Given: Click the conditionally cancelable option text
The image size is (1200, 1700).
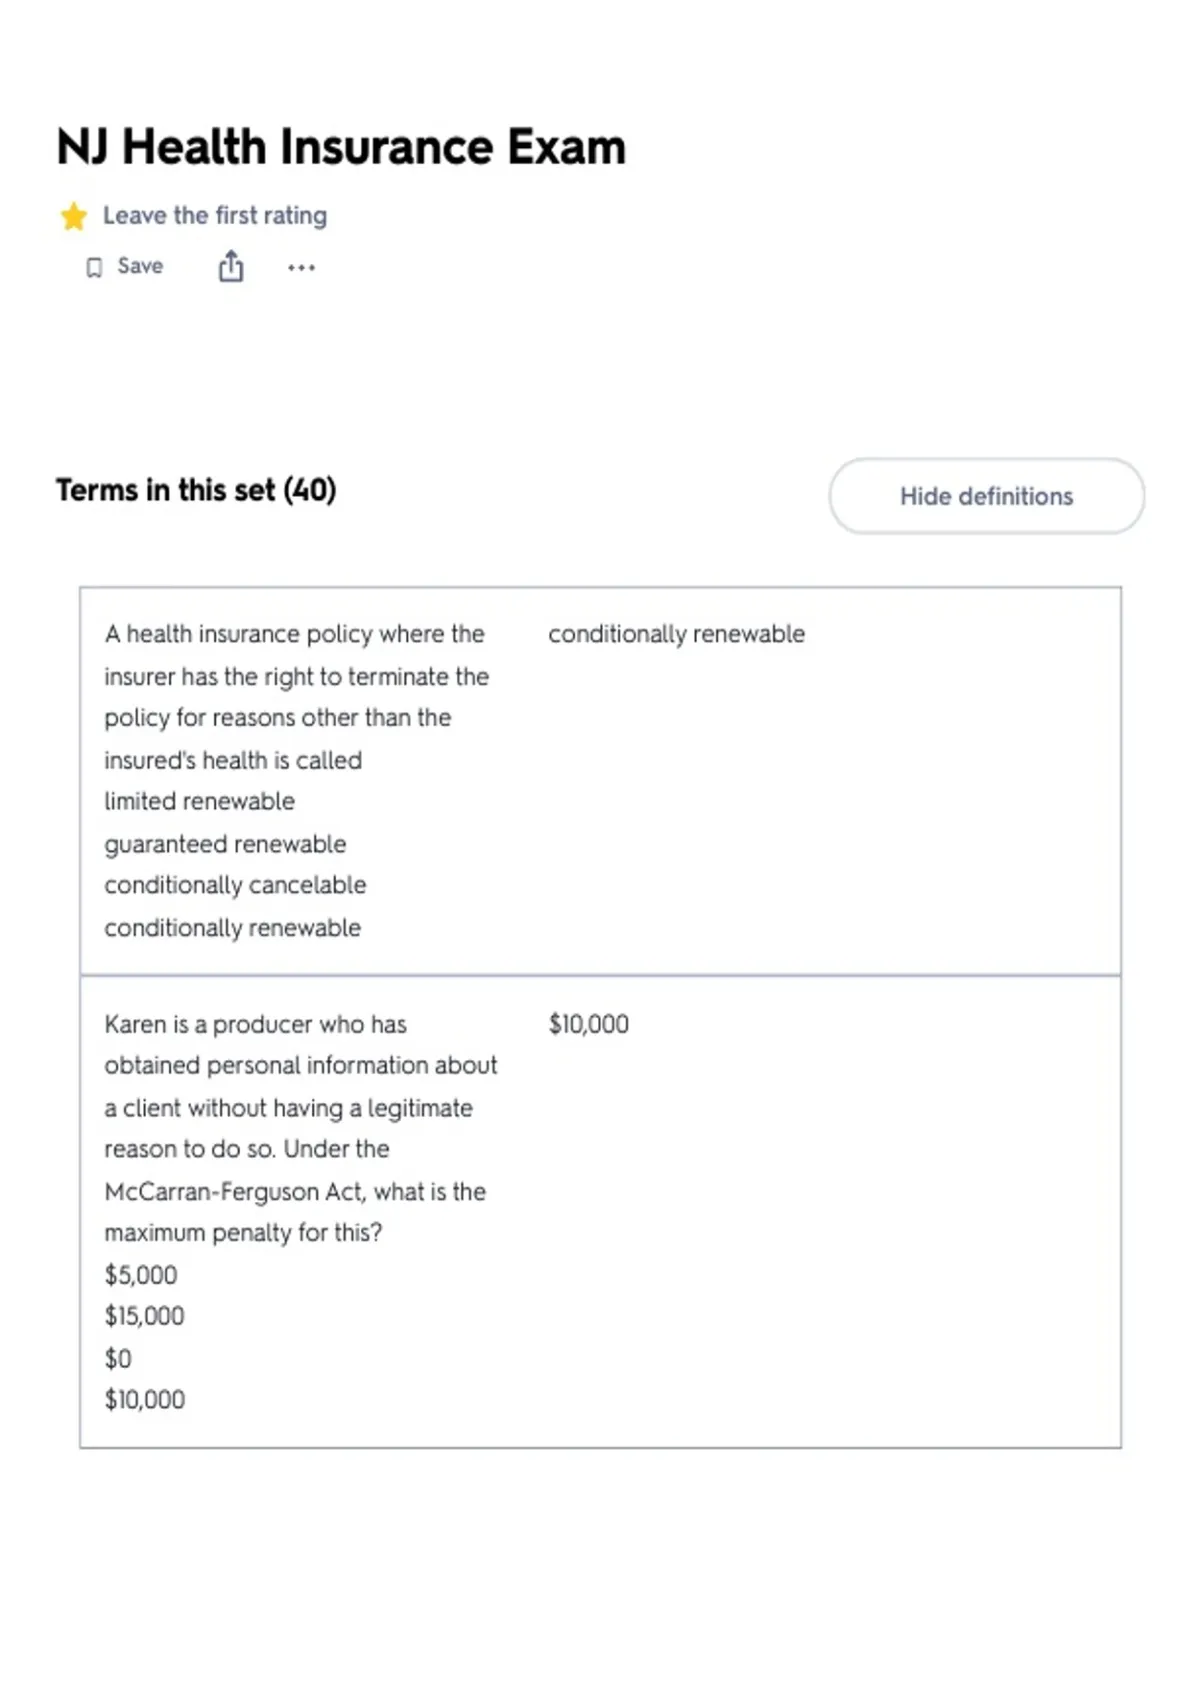Looking at the screenshot, I should coord(235,885).
